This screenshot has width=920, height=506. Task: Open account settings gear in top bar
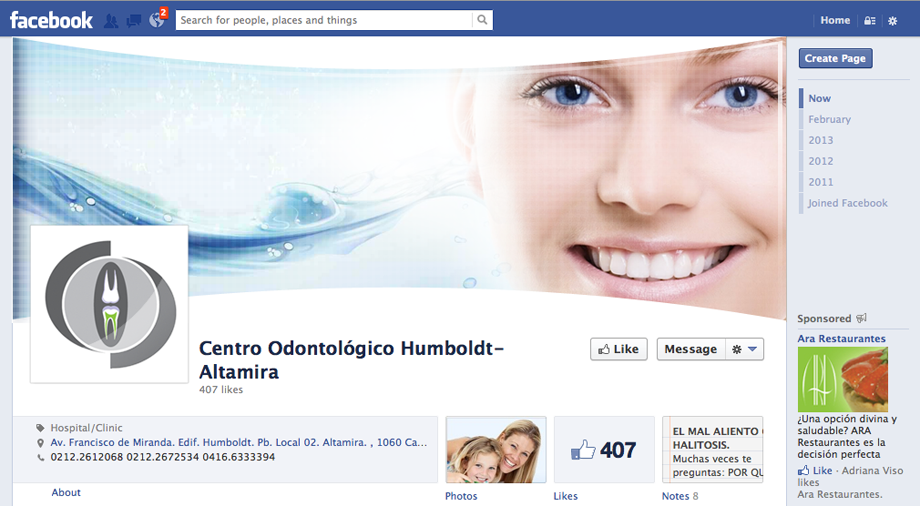pyautogui.click(x=892, y=21)
